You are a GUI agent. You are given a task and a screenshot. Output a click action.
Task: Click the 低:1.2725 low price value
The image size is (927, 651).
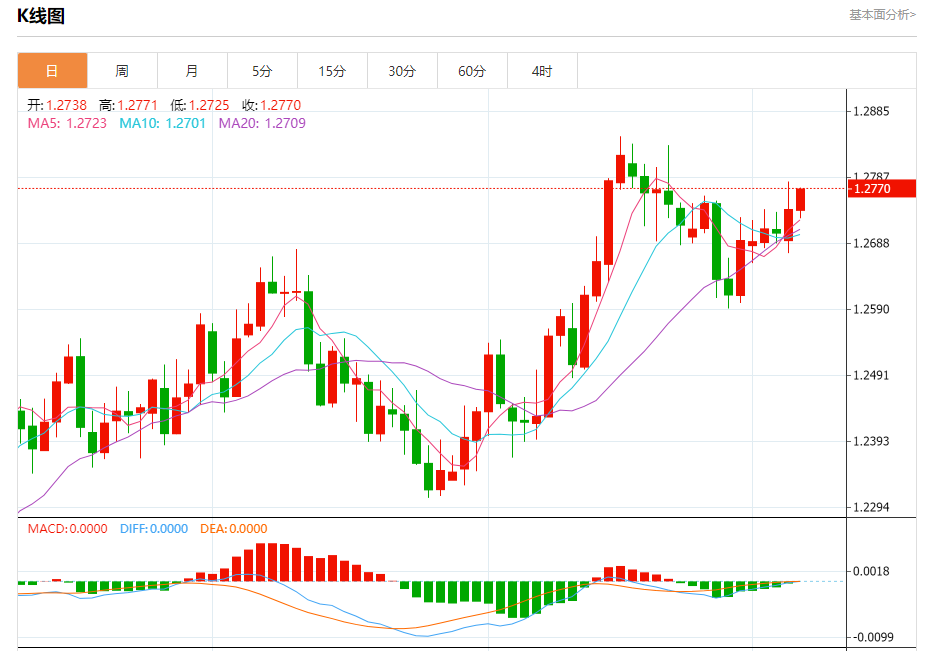(x=200, y=105)
